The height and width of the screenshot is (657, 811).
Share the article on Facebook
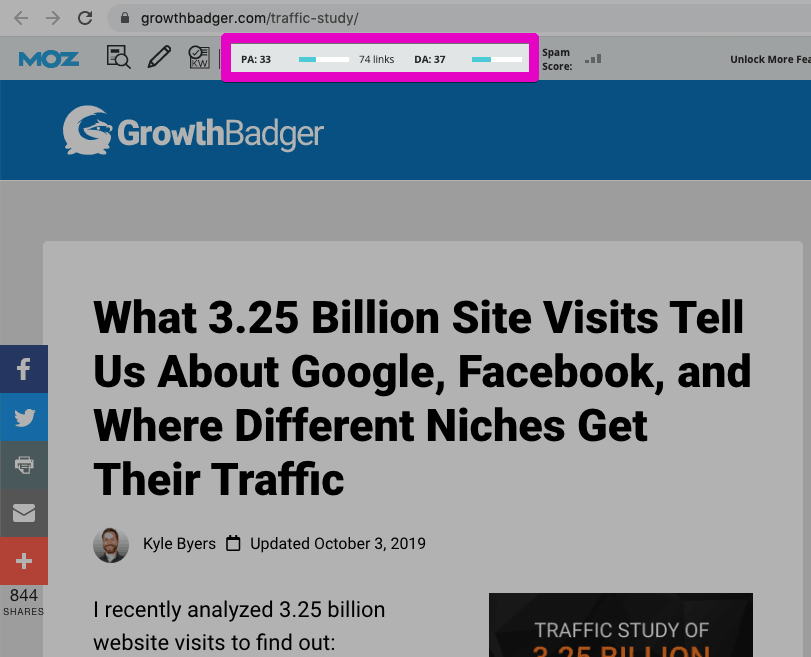click(24, 369)
